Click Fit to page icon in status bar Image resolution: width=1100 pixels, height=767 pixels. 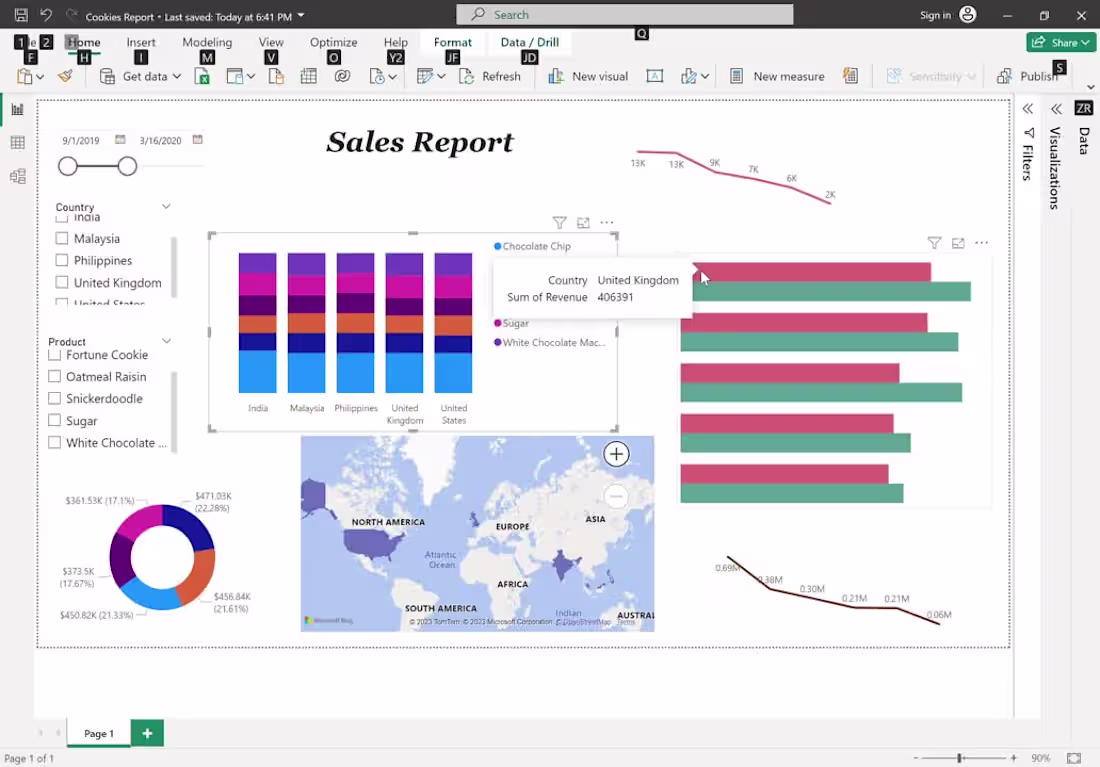(x=1073, y=758)
